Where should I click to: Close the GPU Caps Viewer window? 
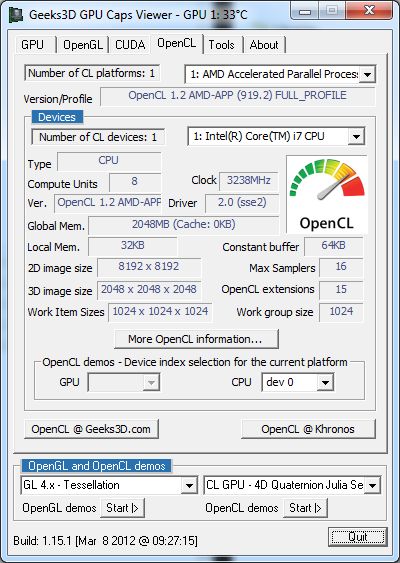tap(369, 11)
